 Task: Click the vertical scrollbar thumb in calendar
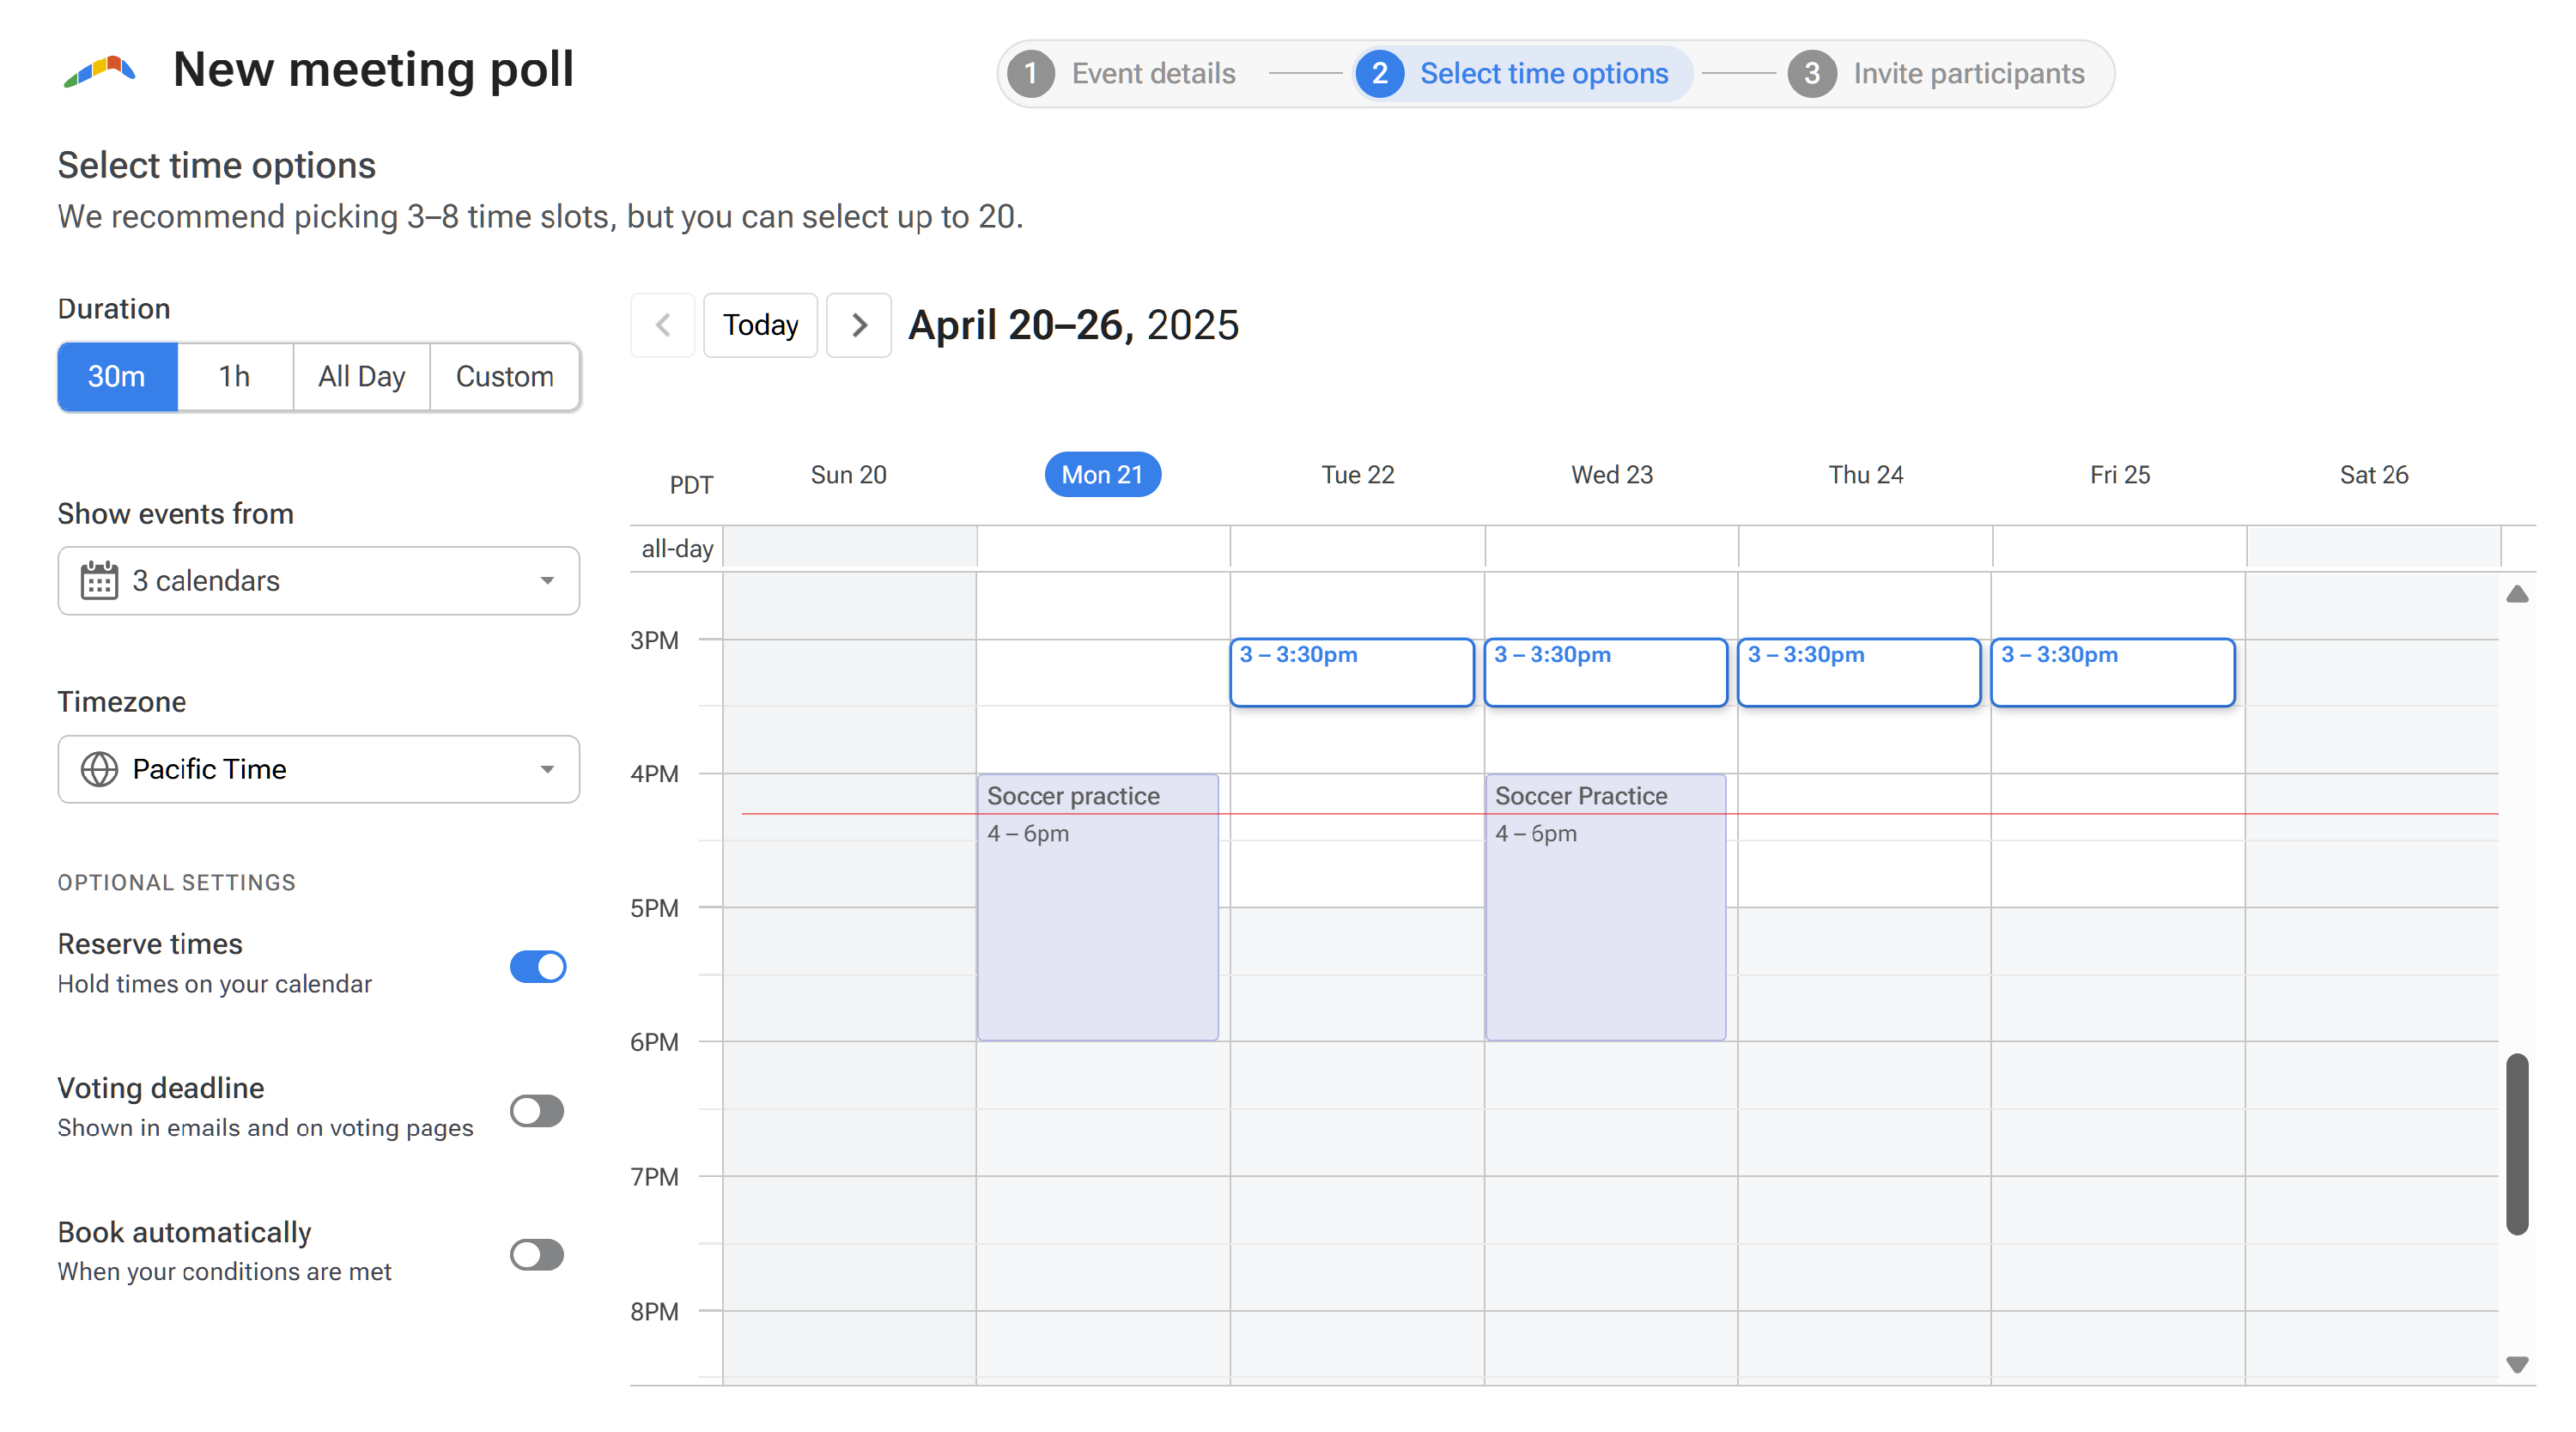(x=2517, y=1144)
